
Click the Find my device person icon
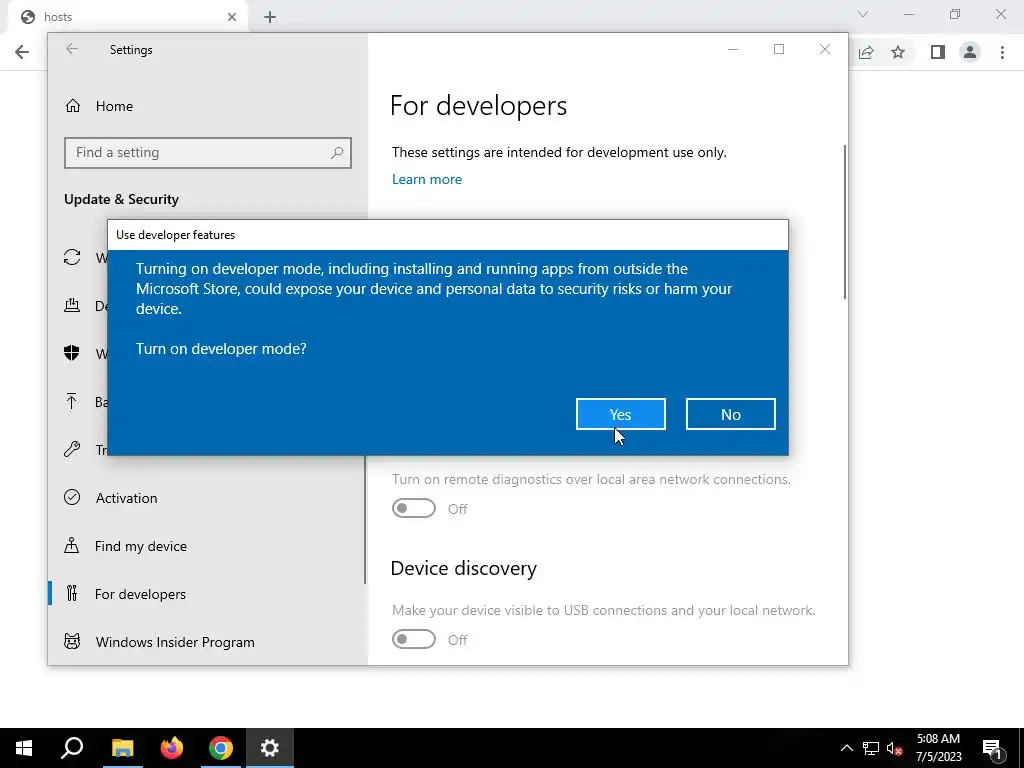[72, 545]
